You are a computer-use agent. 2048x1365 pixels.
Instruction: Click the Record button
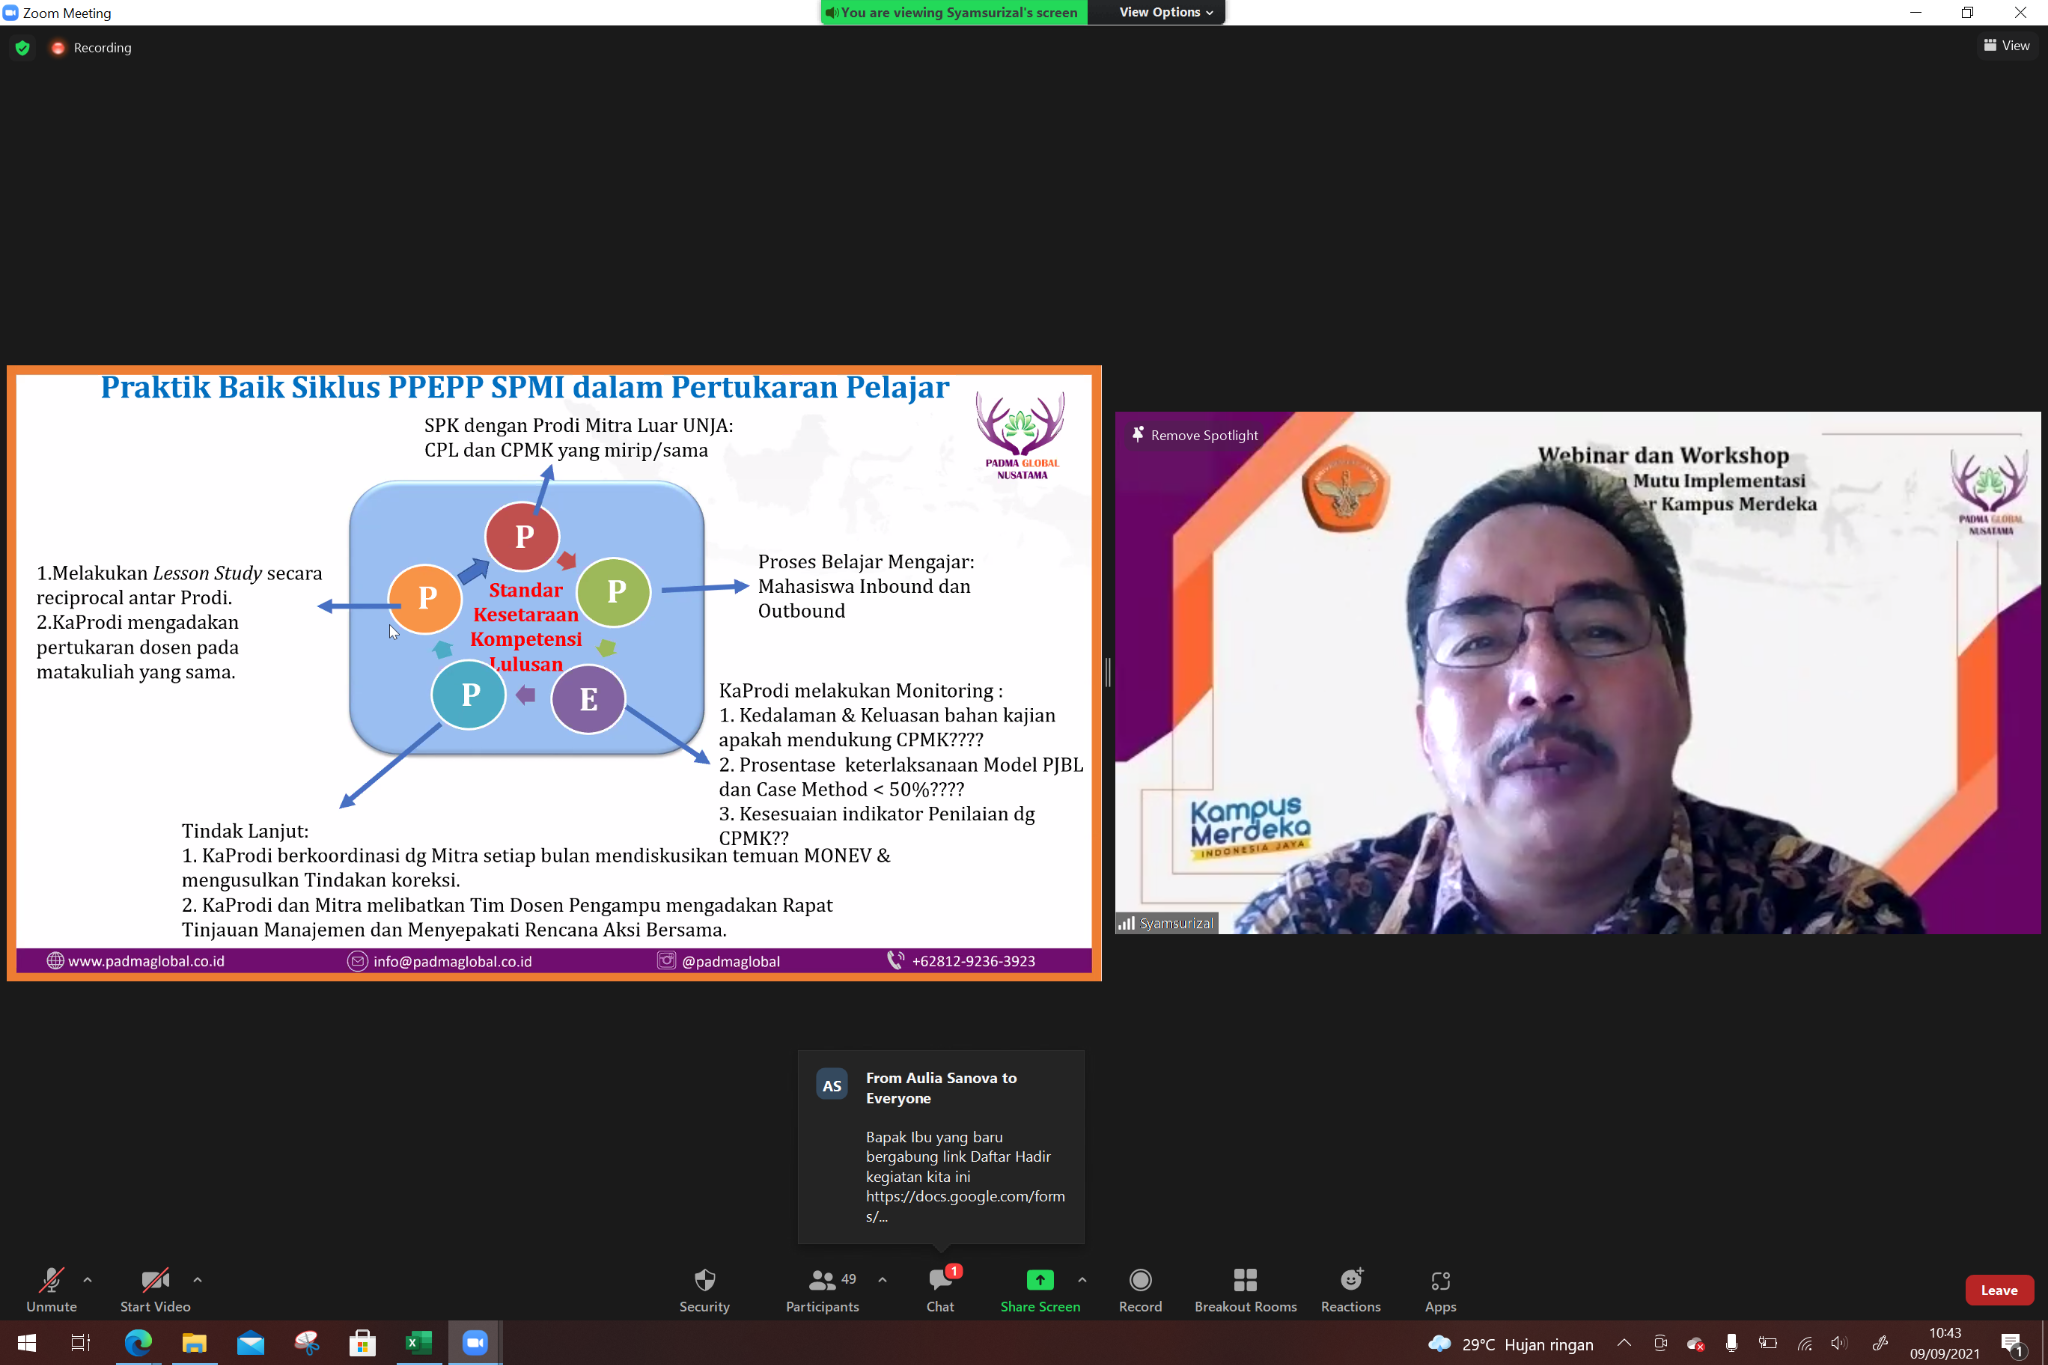point(1140,1290)
